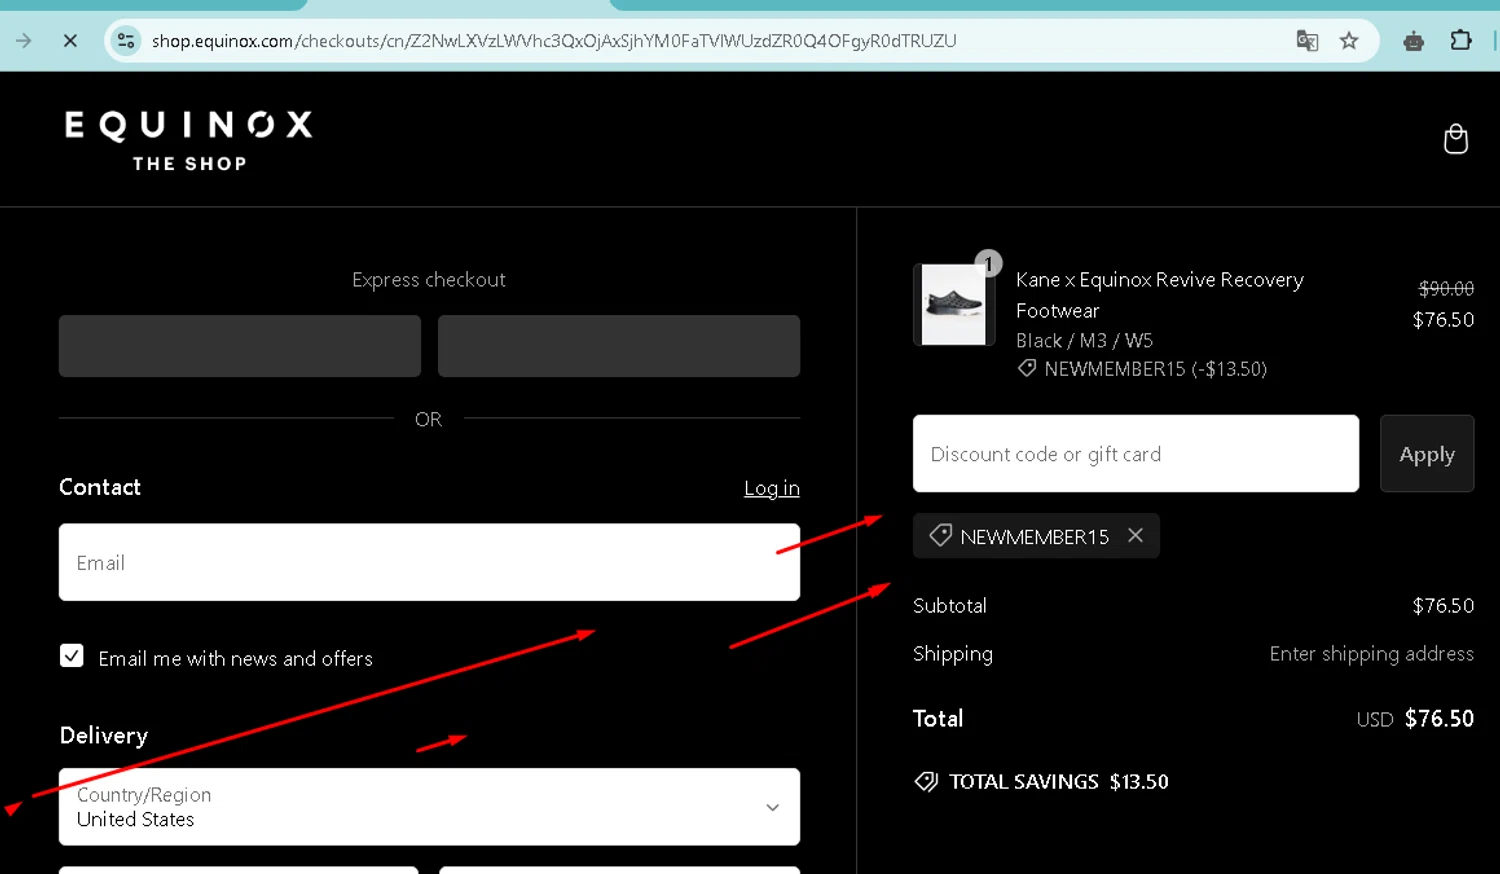The height and width of the screenshot is (874, 1500).
Task: Click the struck-through $90.00 price
Action: pyautogui.click(x=1446, y=289)
